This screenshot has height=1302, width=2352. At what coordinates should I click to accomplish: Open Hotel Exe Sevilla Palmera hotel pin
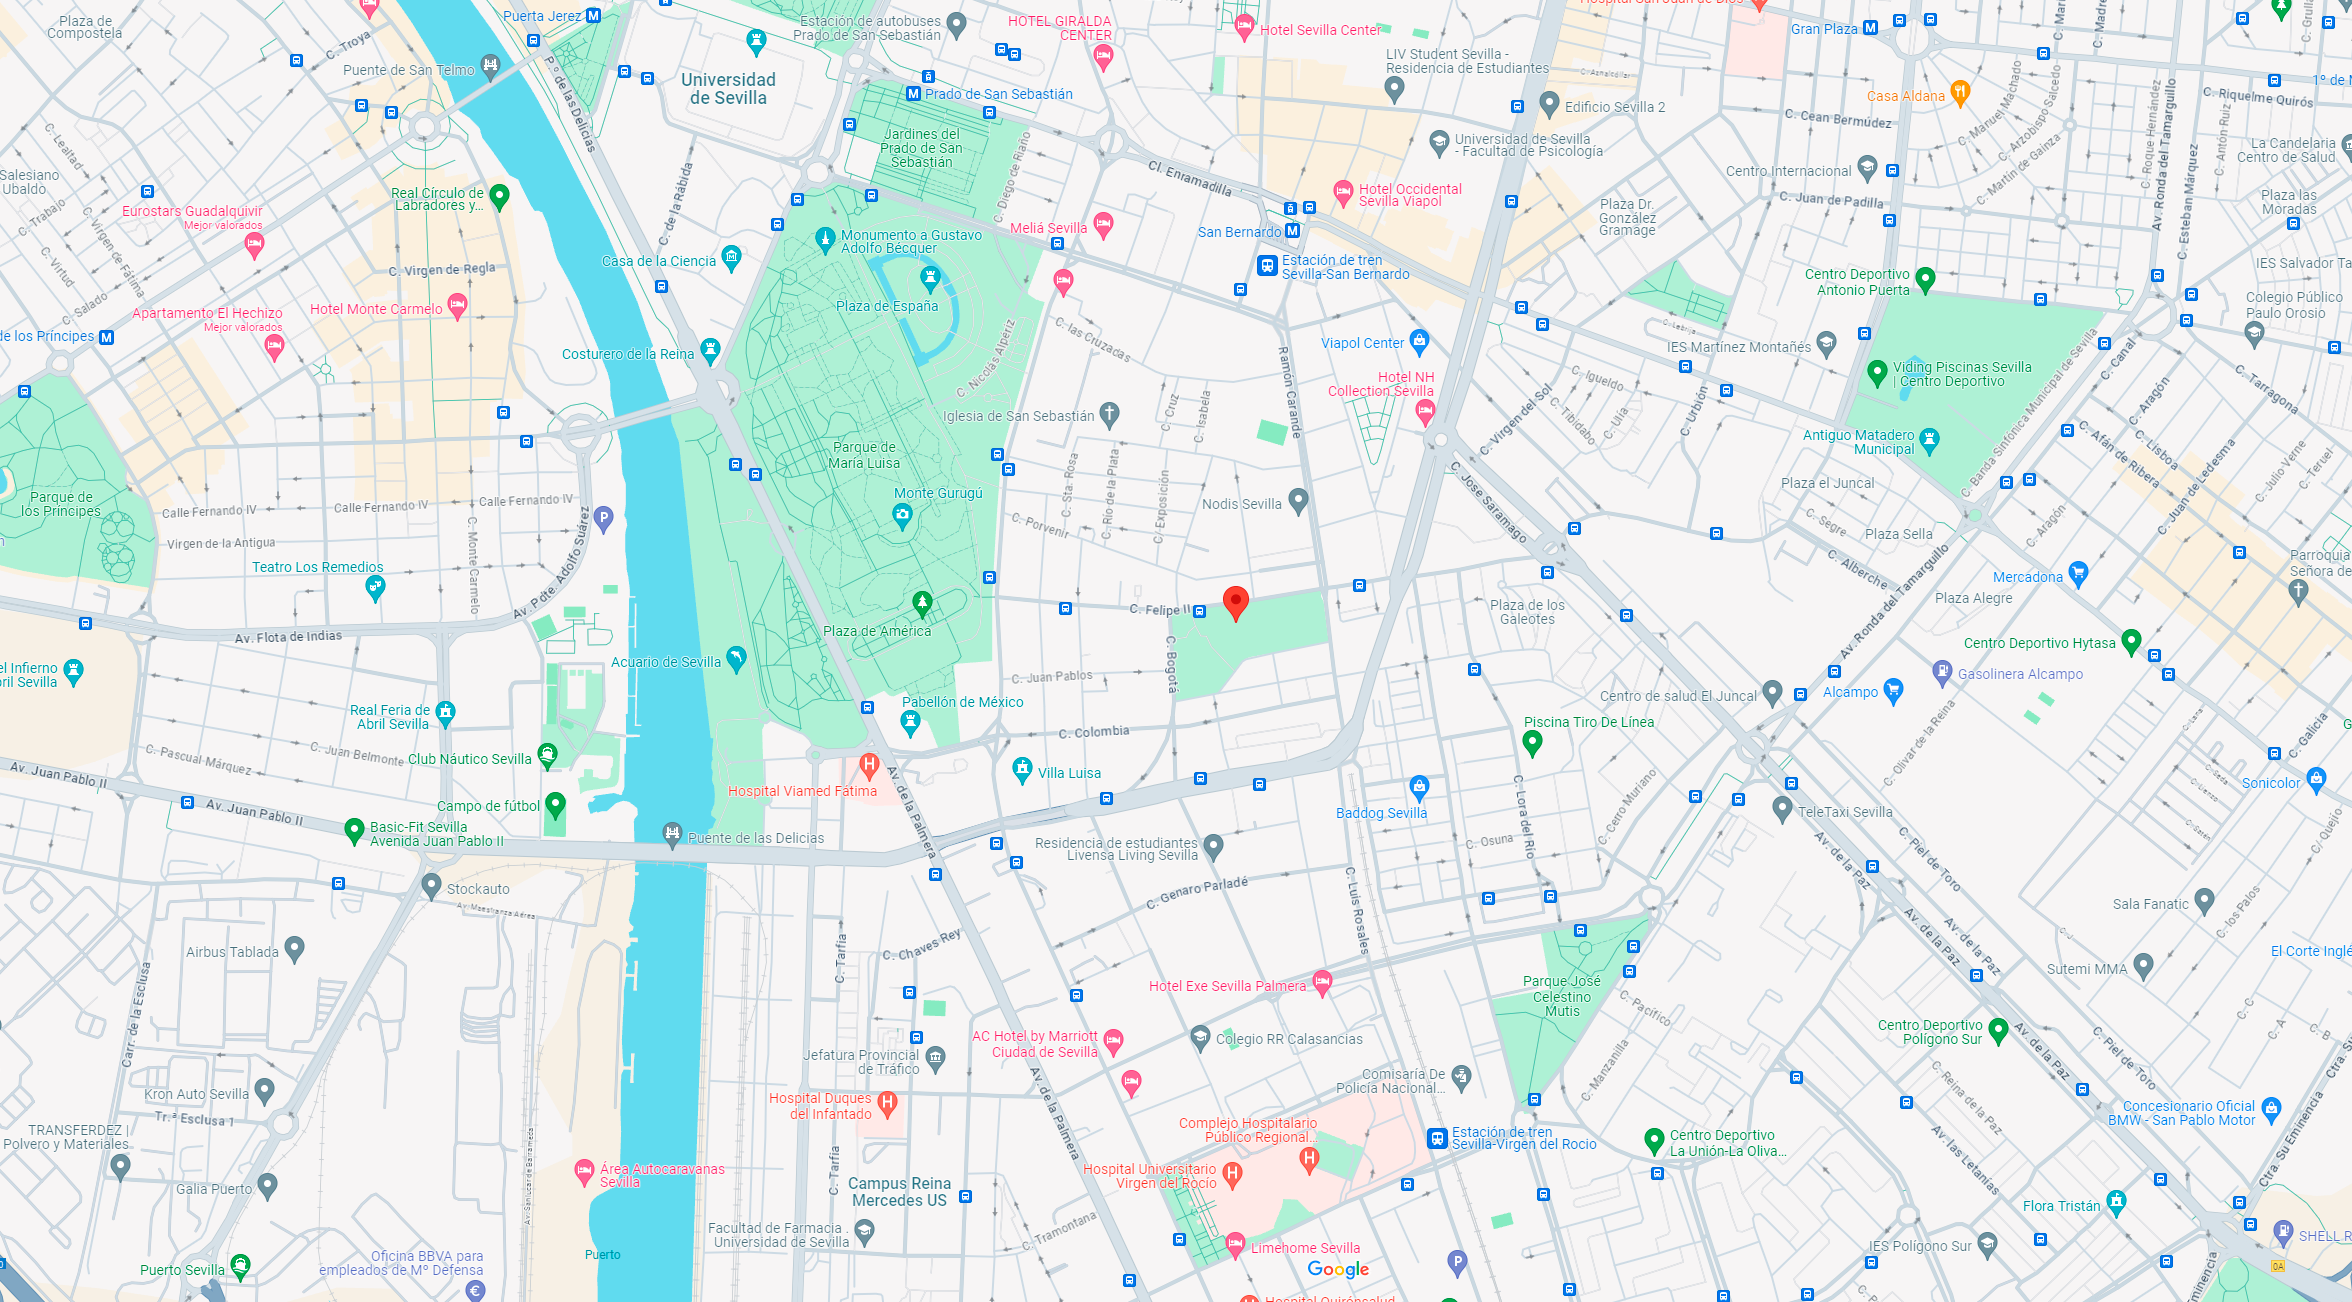(1322, 982)
